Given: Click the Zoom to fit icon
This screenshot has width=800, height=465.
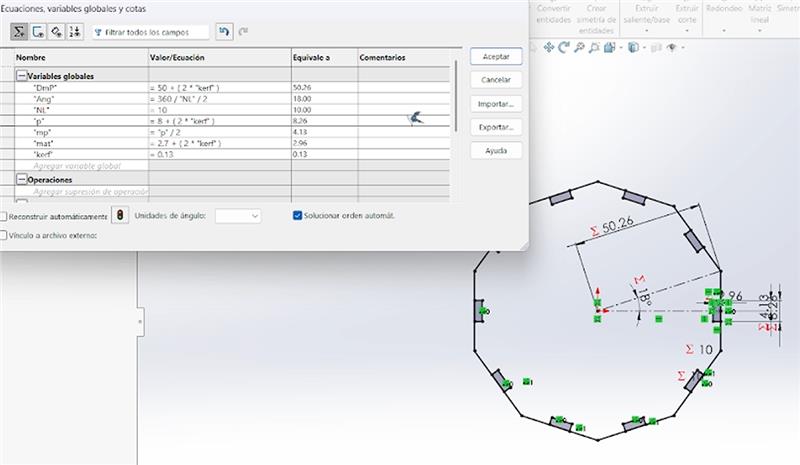Looking at the screenshot, I should click(579, 47).
